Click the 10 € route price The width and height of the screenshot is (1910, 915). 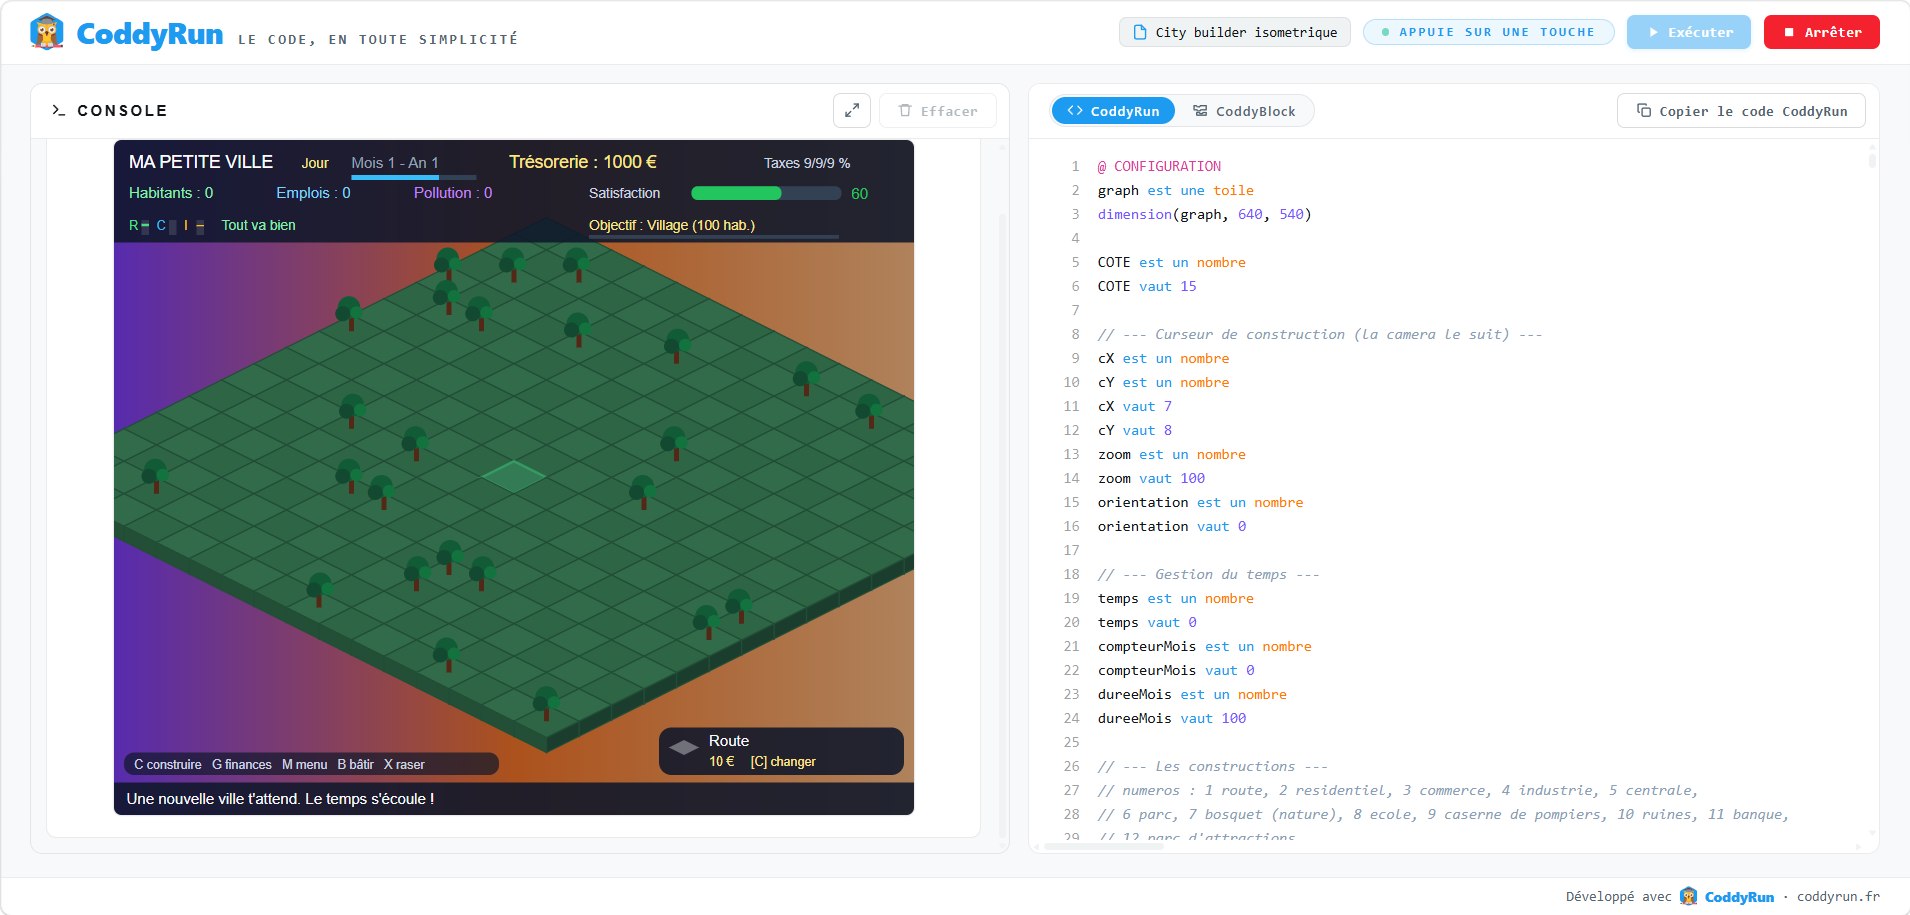point(722,762)
